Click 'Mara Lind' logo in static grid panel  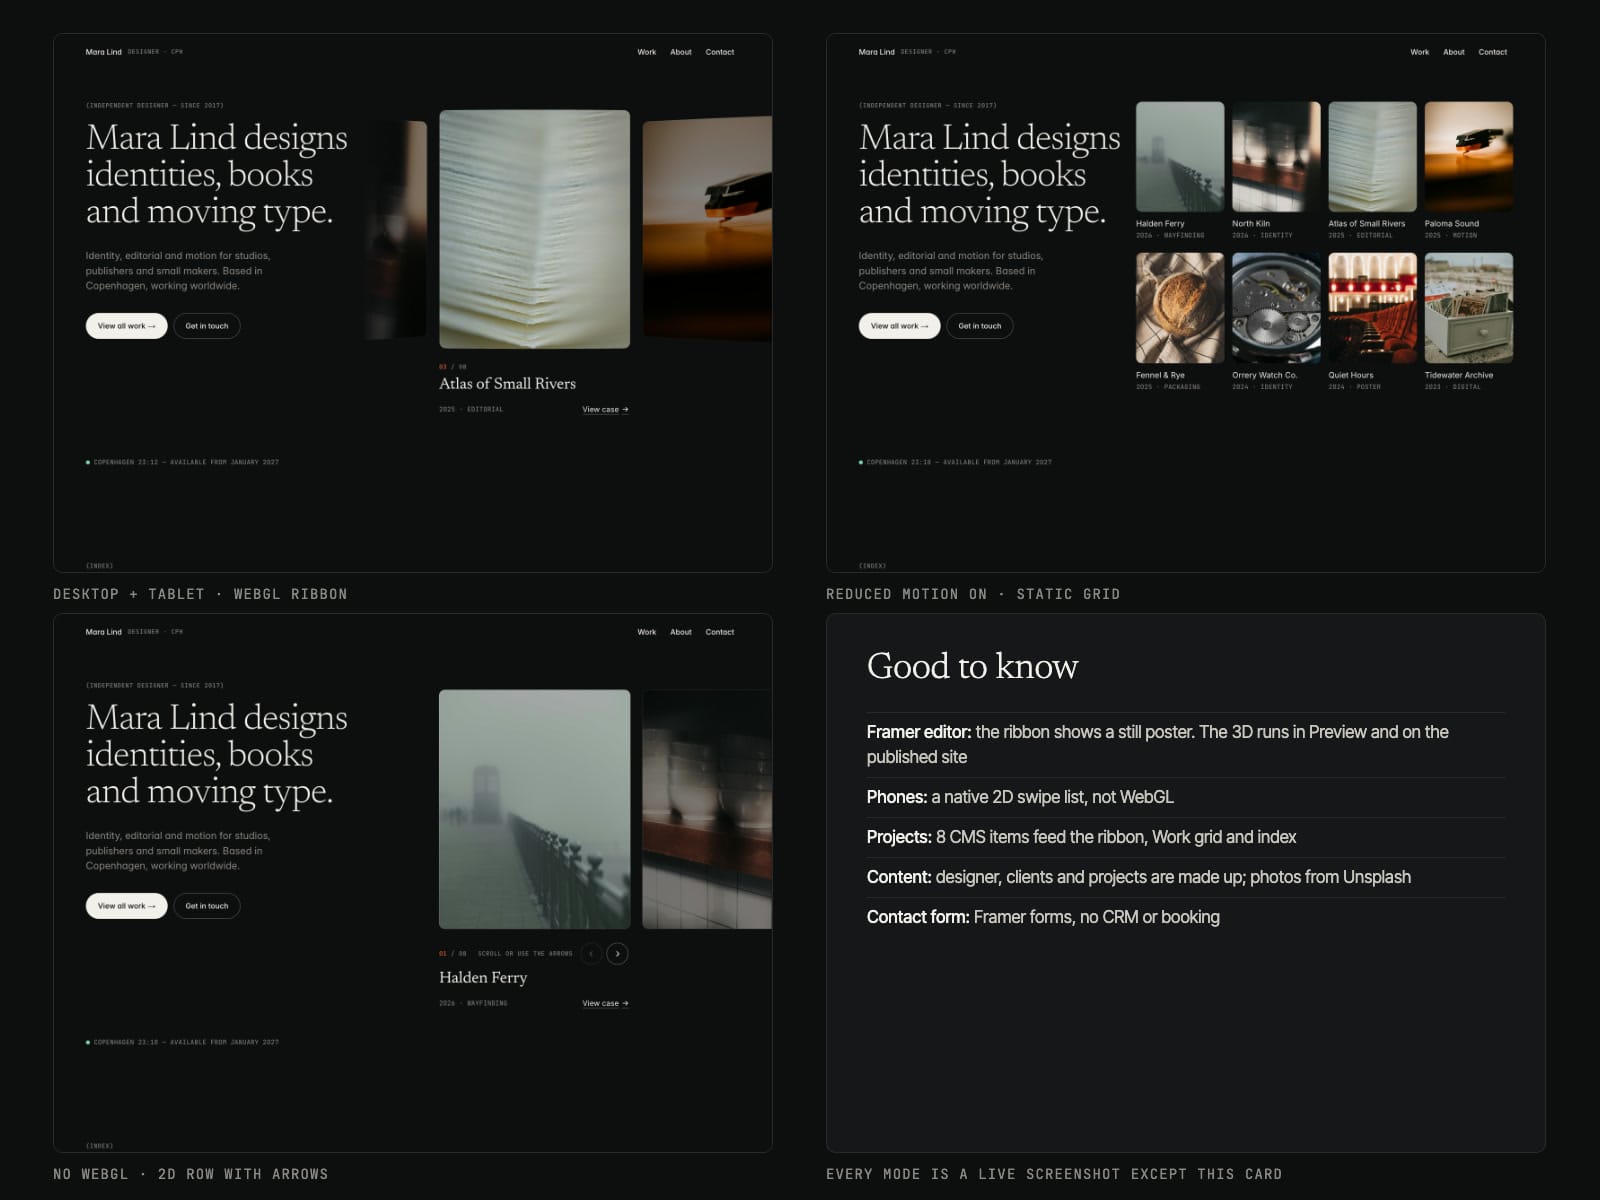point(877,52)
